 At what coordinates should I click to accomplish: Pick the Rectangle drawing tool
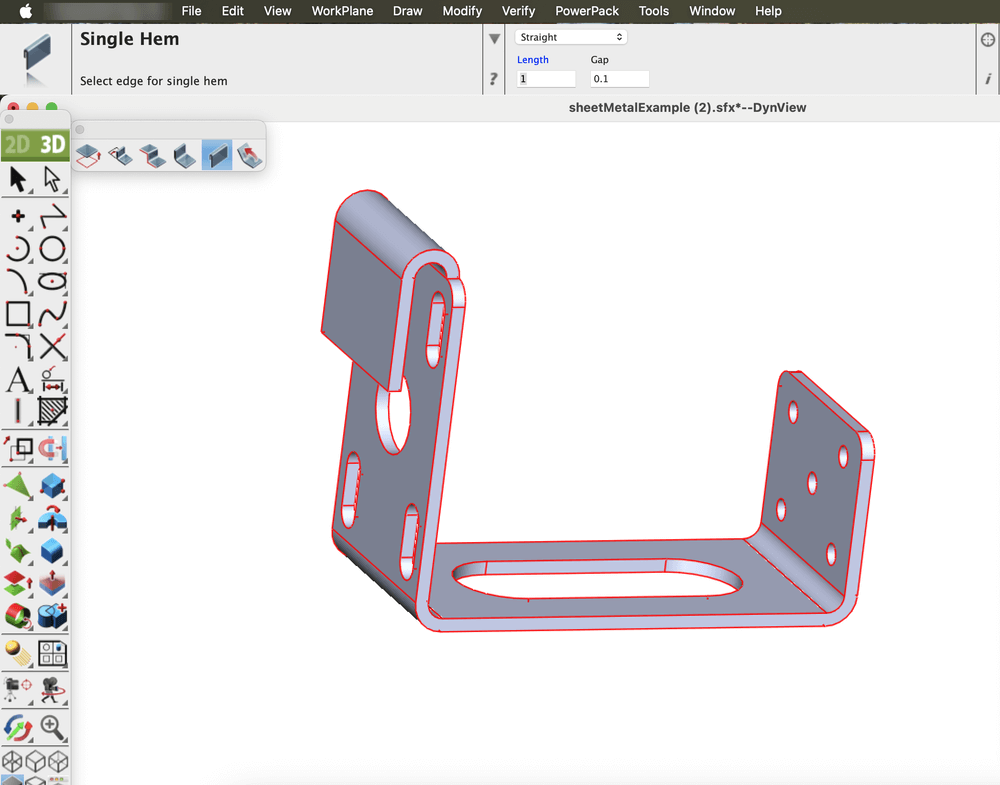coord(18,314)
